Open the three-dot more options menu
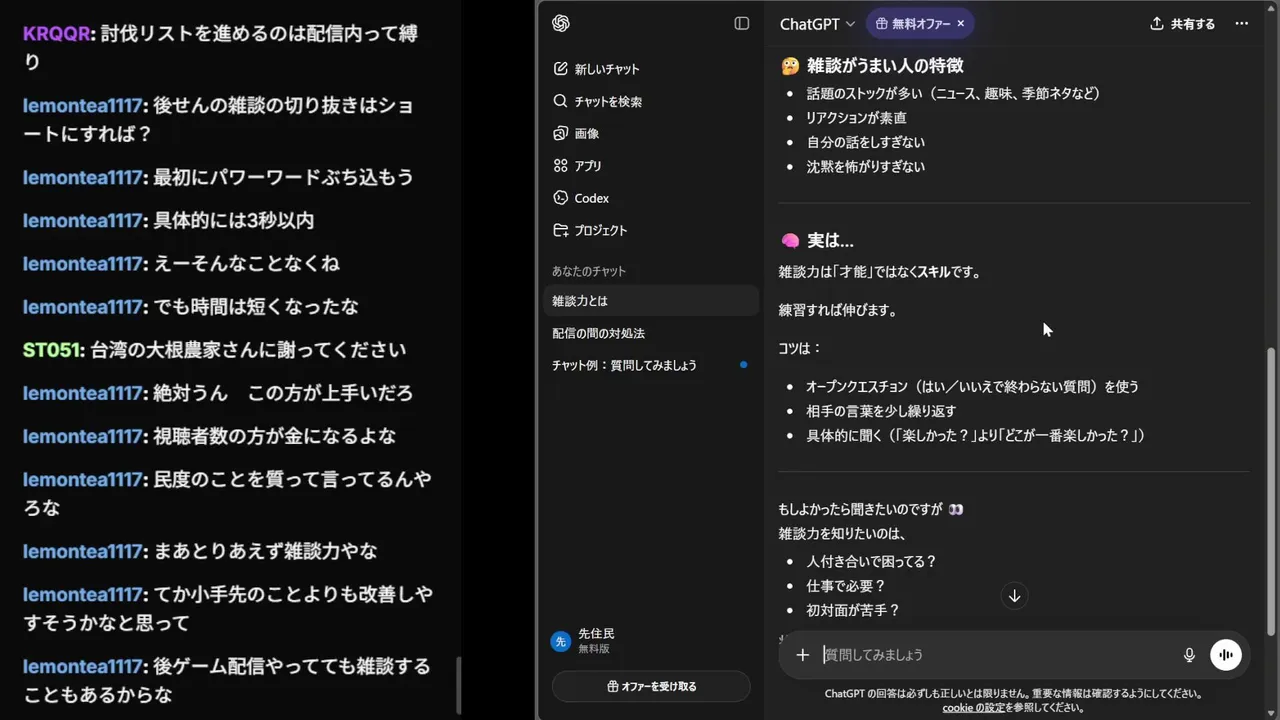The image size is (1280, 720). coord(1242,23)
